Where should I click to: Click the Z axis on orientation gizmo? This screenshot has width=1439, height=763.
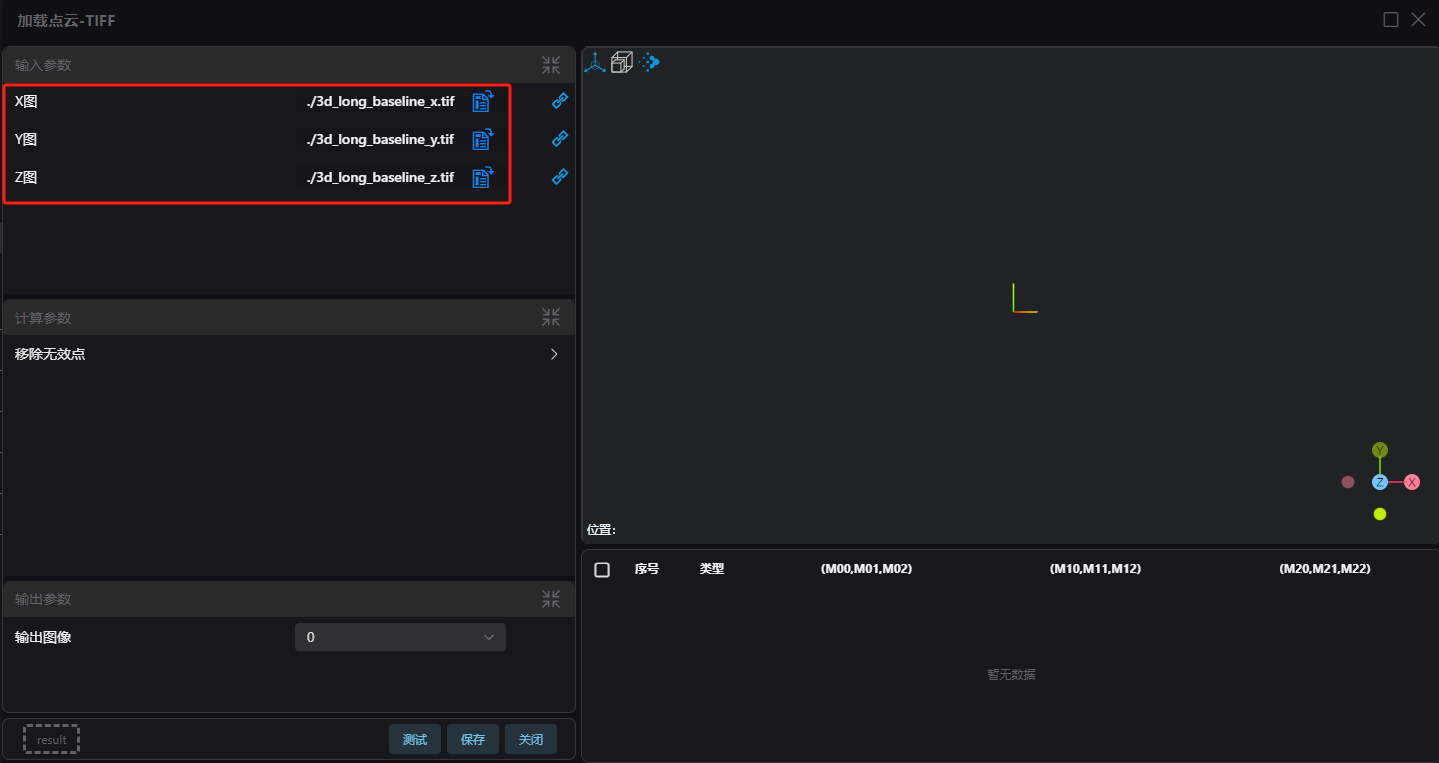[1380, 482]
